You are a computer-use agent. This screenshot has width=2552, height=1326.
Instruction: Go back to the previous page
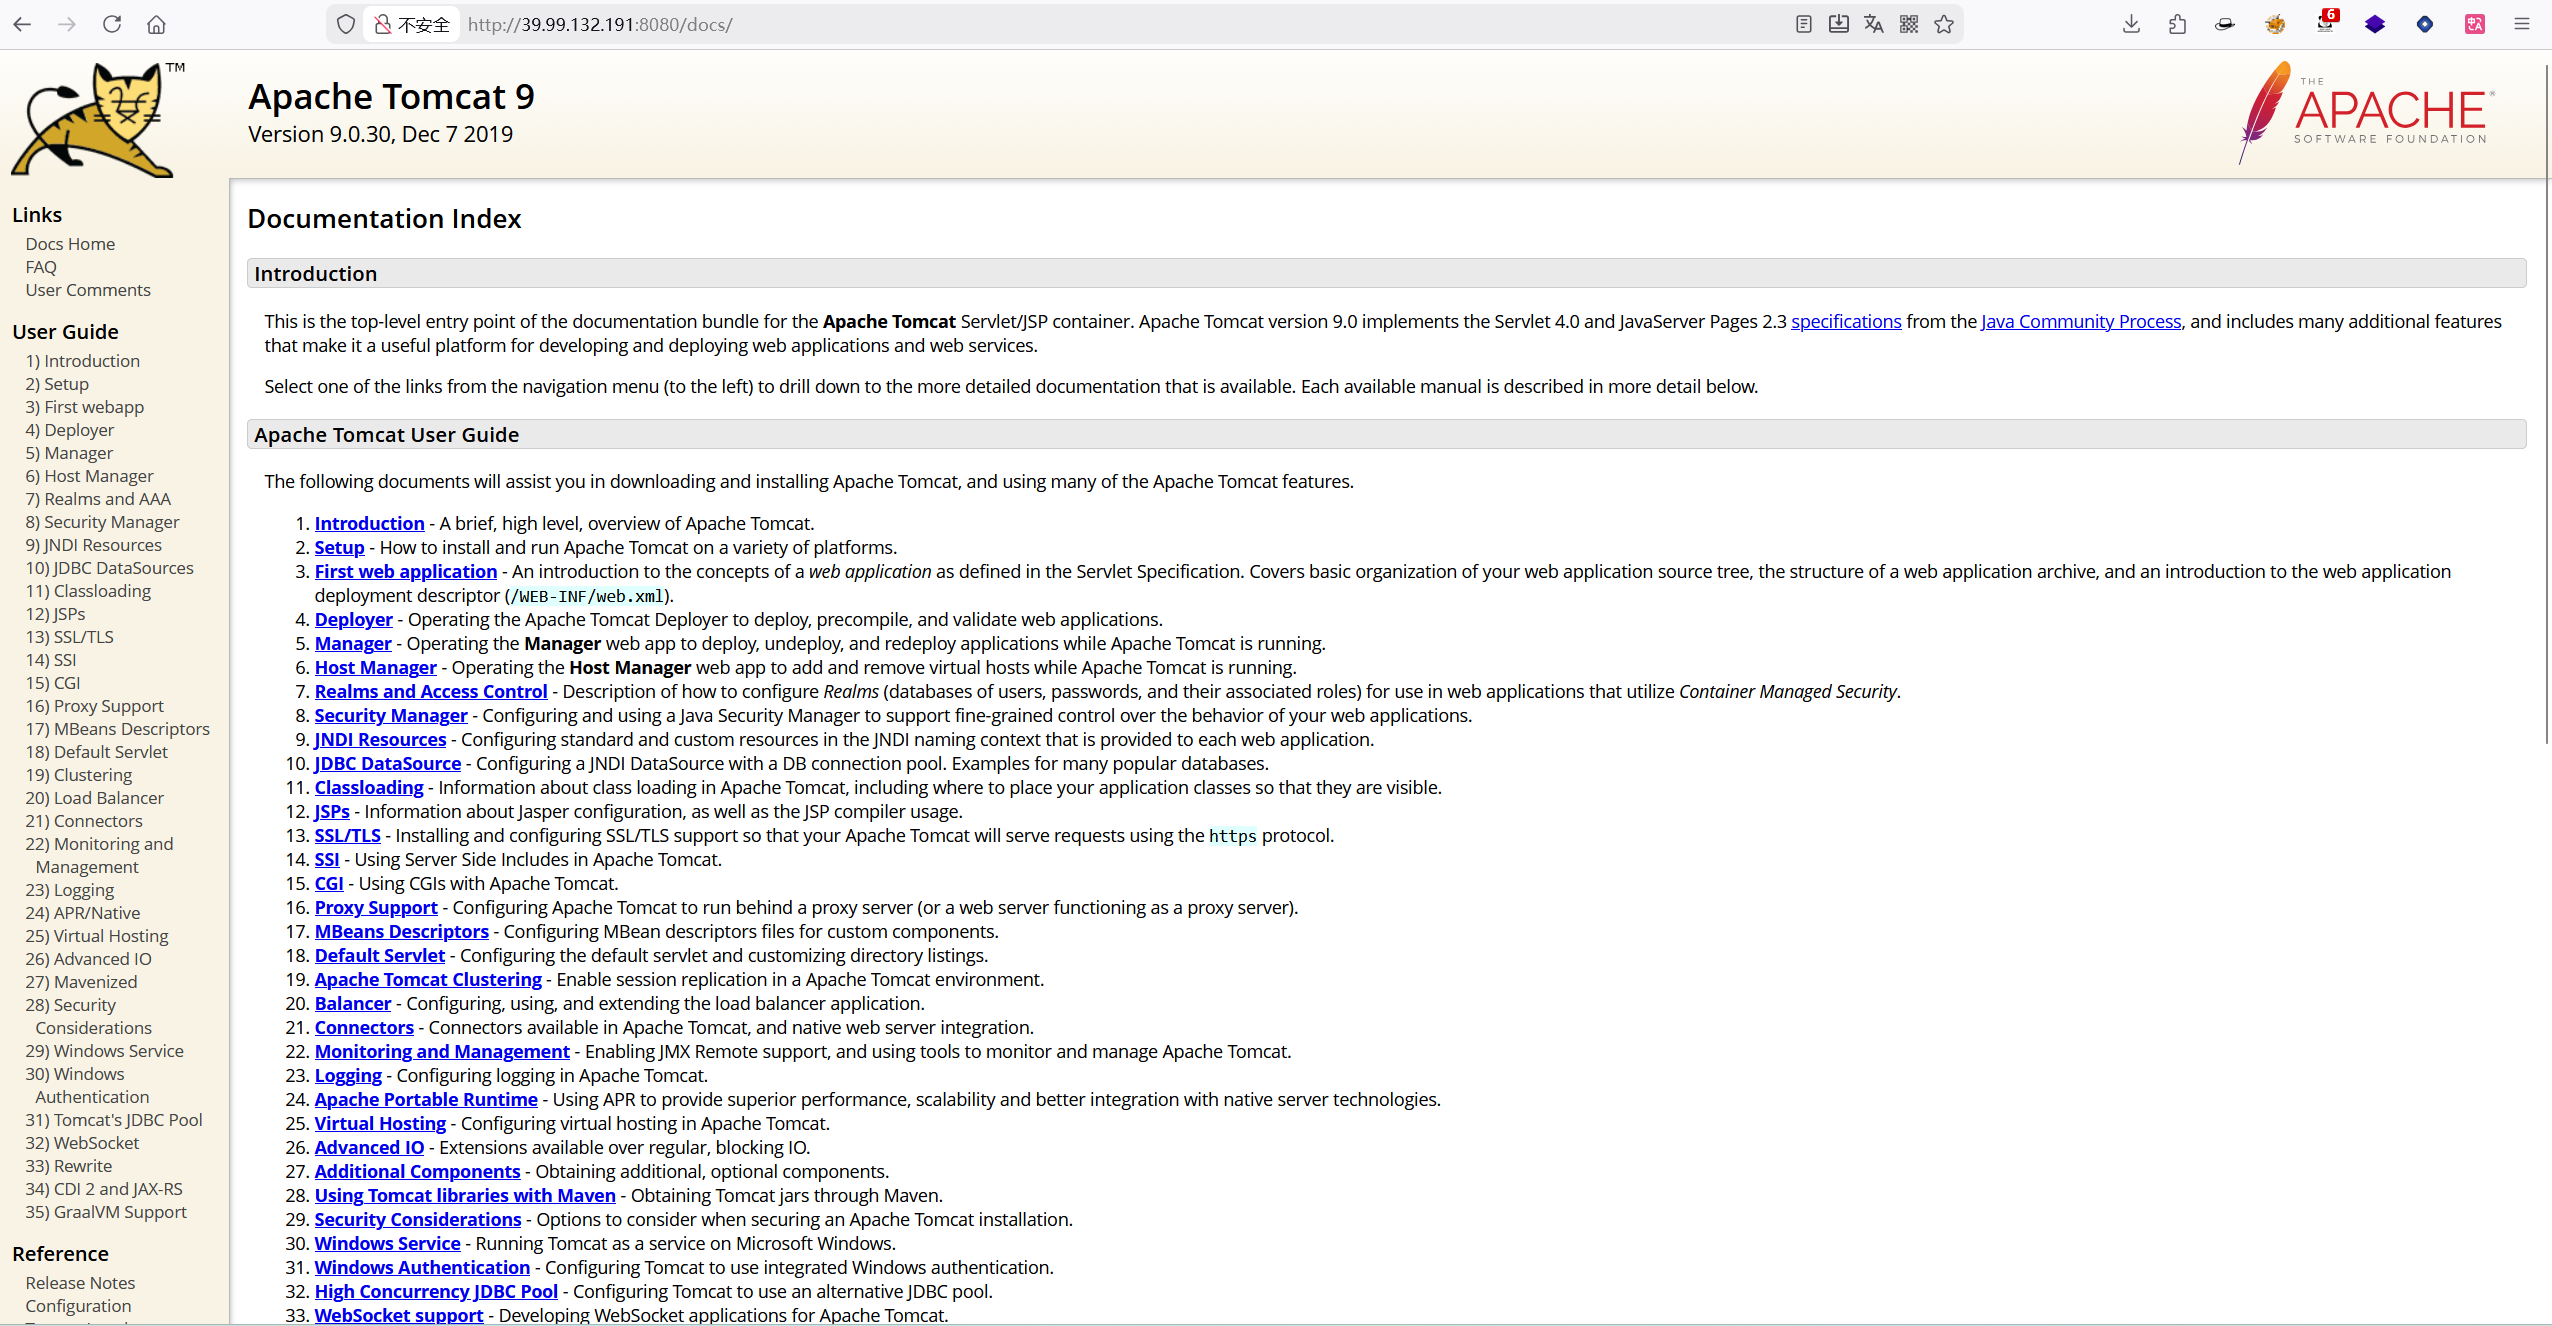[x=23, y=24]
